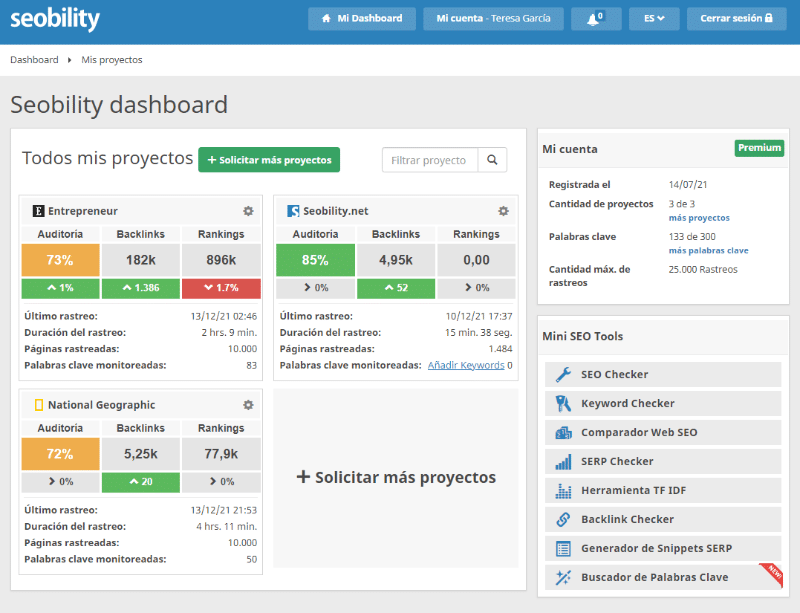Click the SEO Checker wrench icon

563,374
